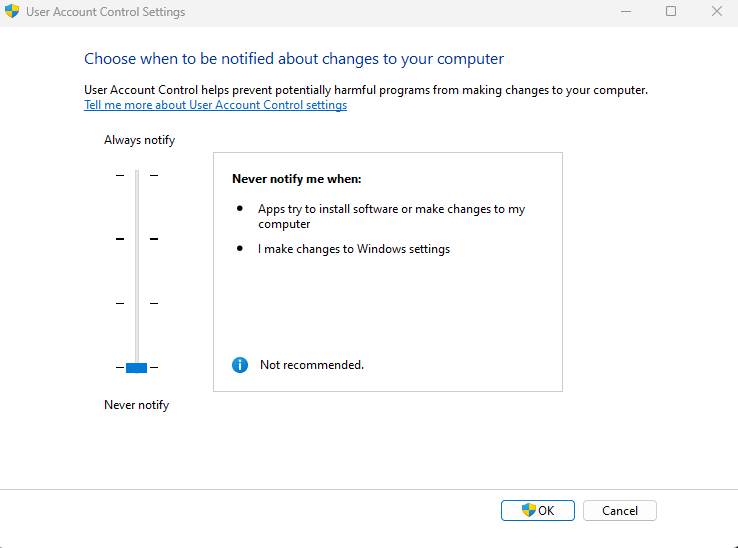Close the User Account Control Settings window
The image size is (738, 548).
tap(717, 11)
